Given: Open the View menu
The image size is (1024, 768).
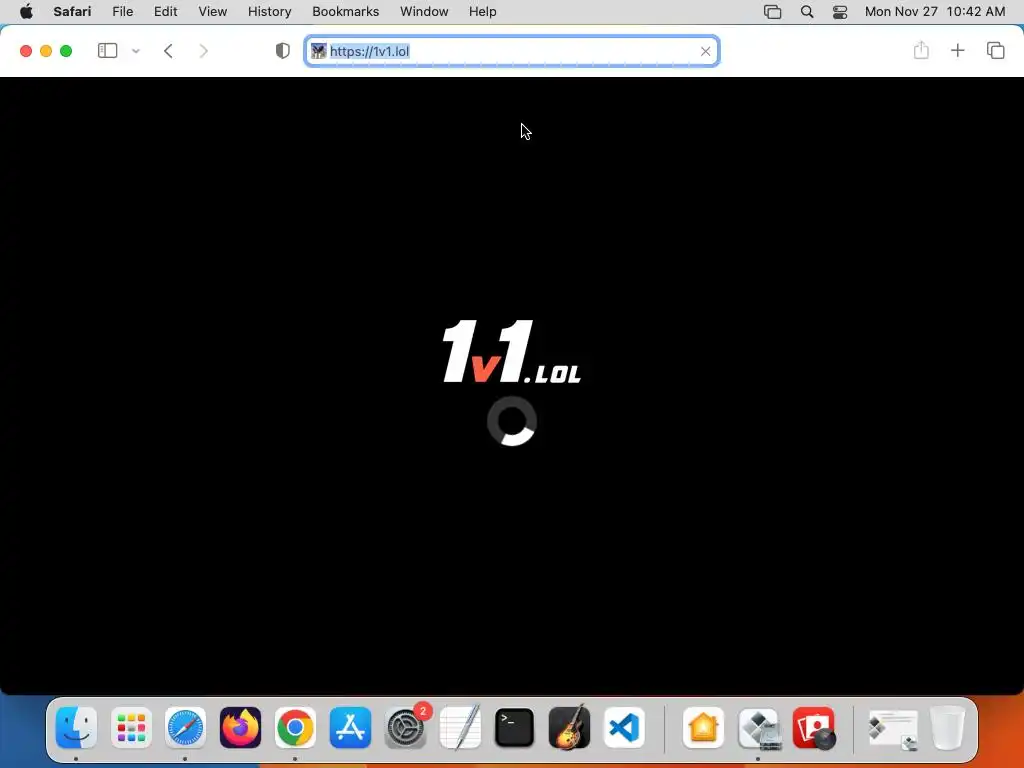Looking at the screenshot, I should click(212, 12).
